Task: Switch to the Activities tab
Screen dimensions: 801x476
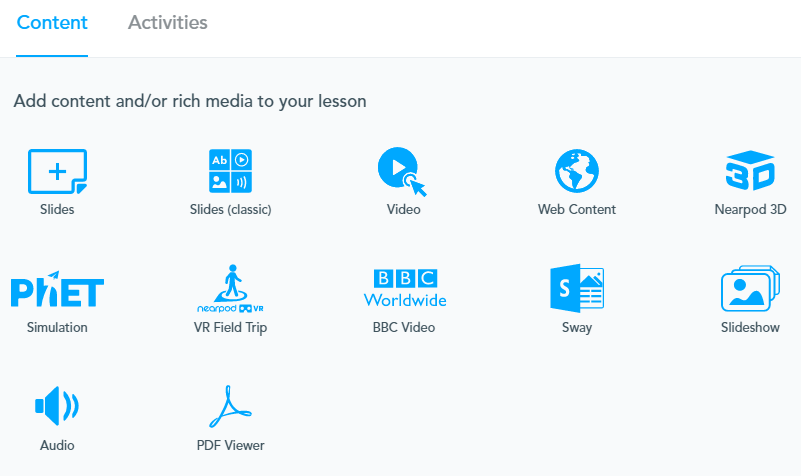Action: [168, 22]
